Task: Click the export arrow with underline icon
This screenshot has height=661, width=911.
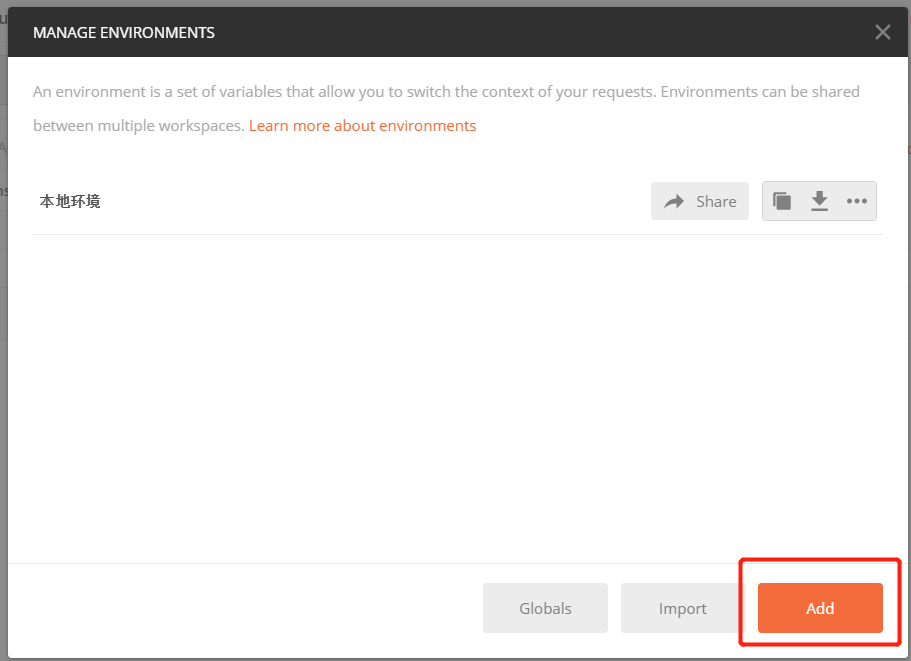Action: [x=819, y=201]
